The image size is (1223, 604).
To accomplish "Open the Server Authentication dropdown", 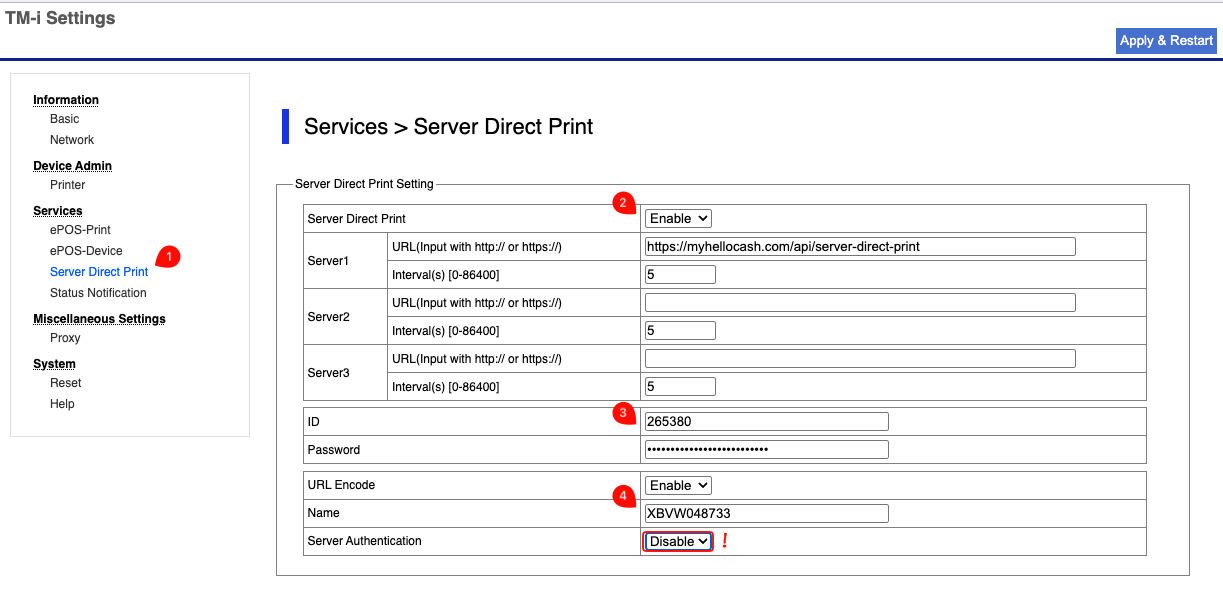I will 678,541.
